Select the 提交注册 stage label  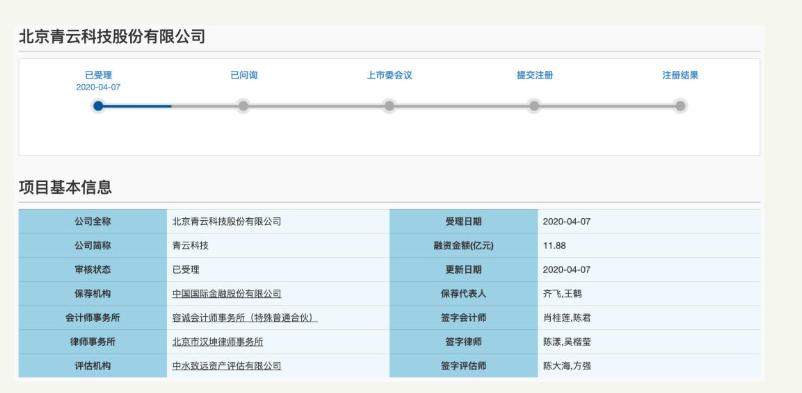tap(534, 75)
